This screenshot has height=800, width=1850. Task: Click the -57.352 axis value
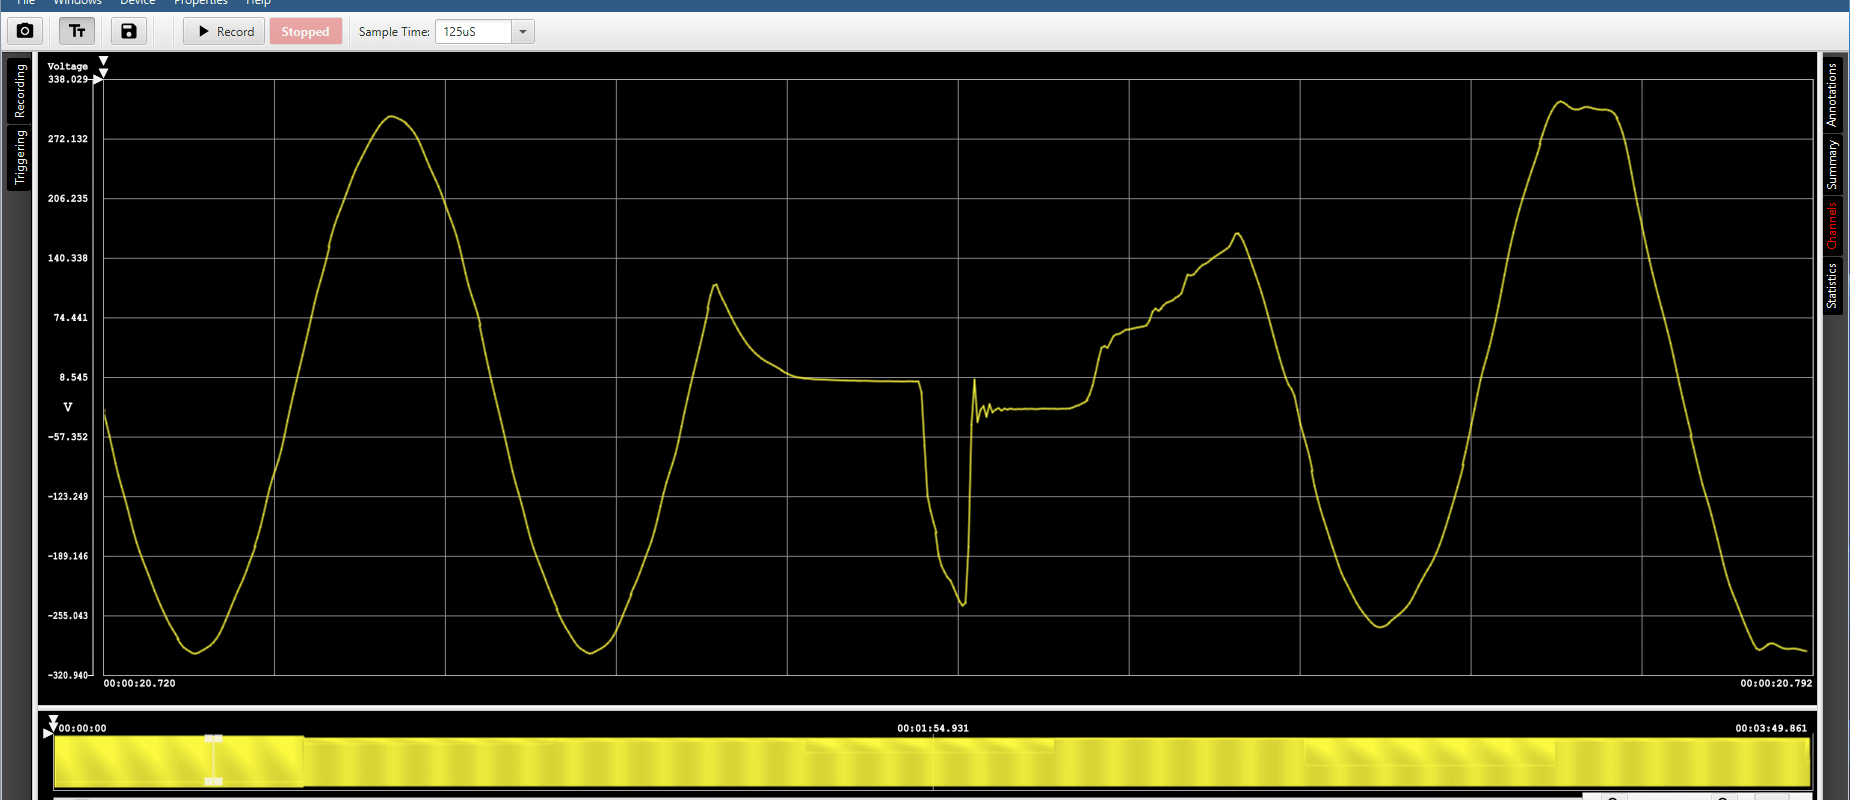tap(68, 437)
